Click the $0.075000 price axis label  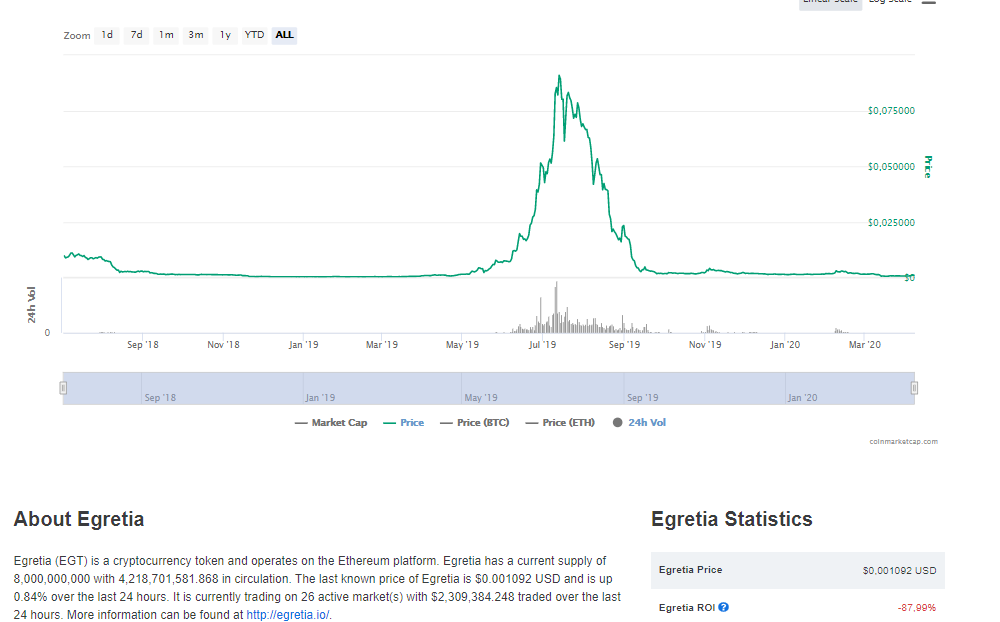coord(891,111)
